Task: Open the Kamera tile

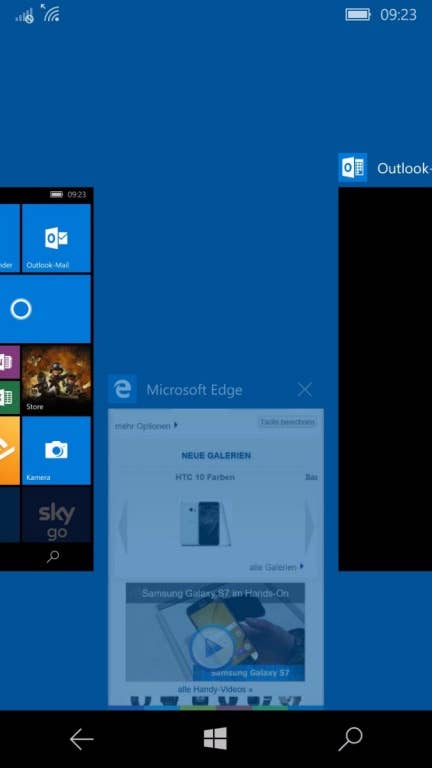Action: pyautogui.click(x=56, y=450)
